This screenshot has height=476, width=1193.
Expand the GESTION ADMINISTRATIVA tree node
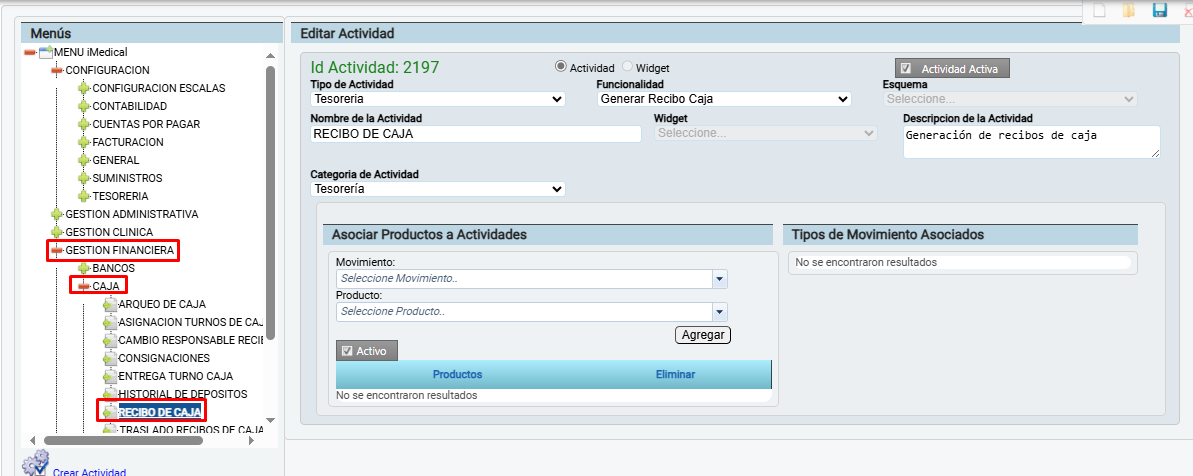coord(56,214)
